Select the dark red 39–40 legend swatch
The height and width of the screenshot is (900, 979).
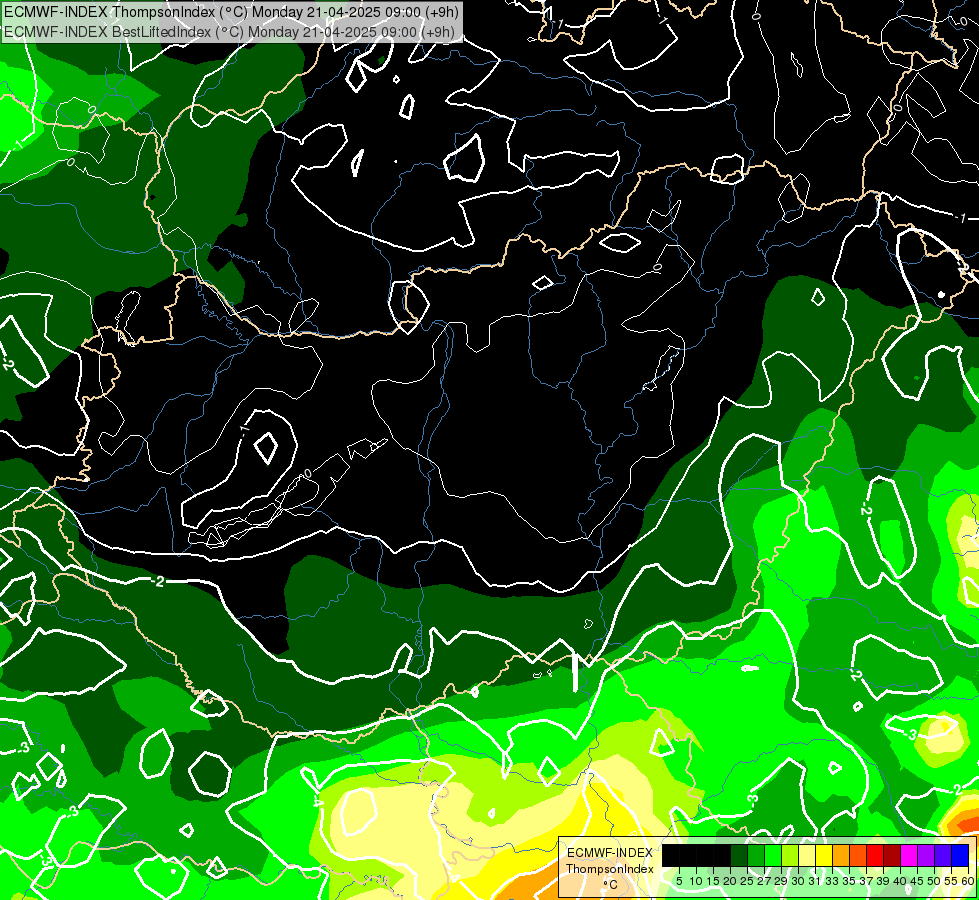coord(892,855)
